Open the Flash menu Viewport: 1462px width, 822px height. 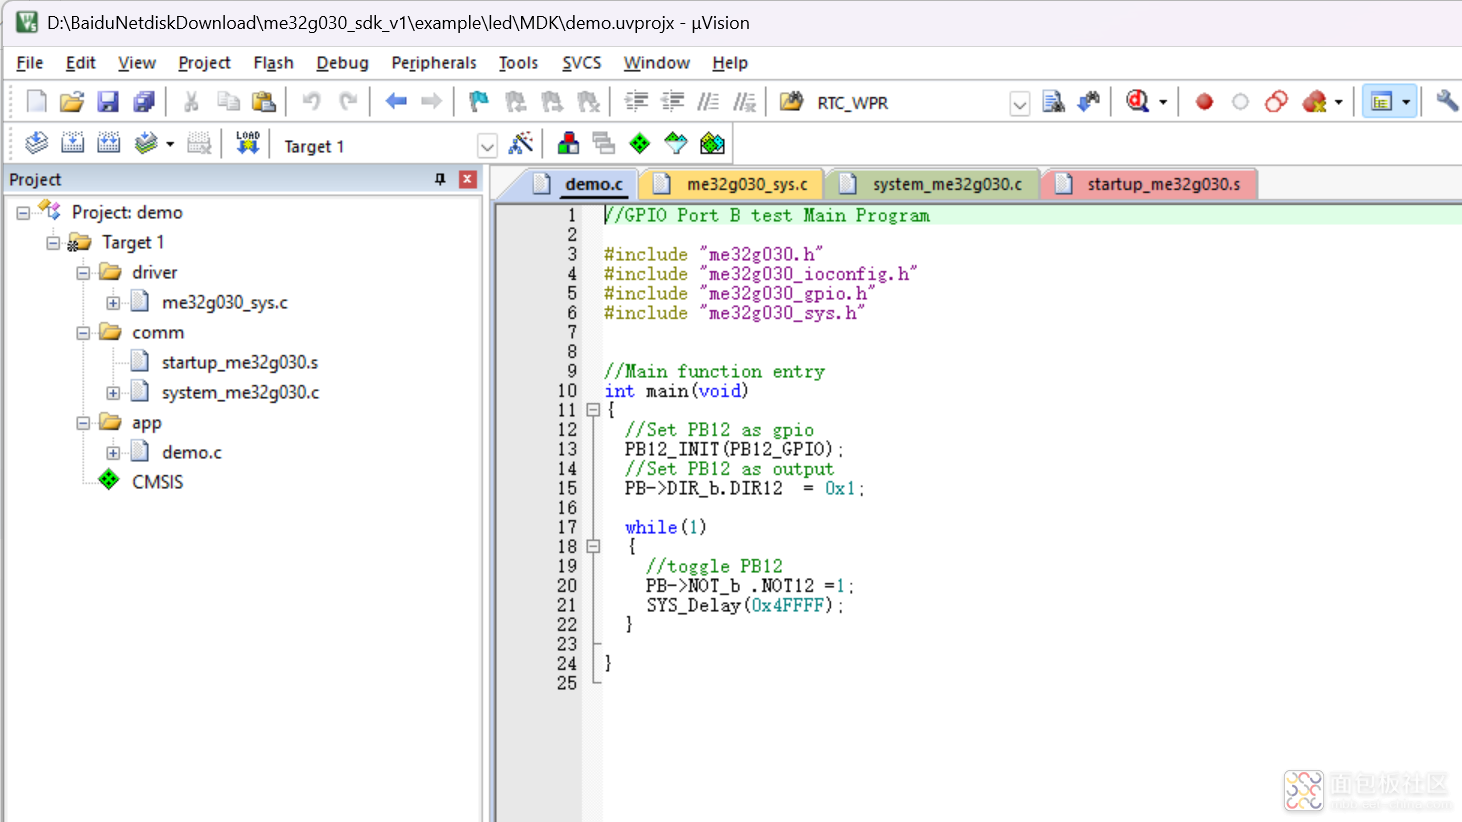(x=273, y=62)
